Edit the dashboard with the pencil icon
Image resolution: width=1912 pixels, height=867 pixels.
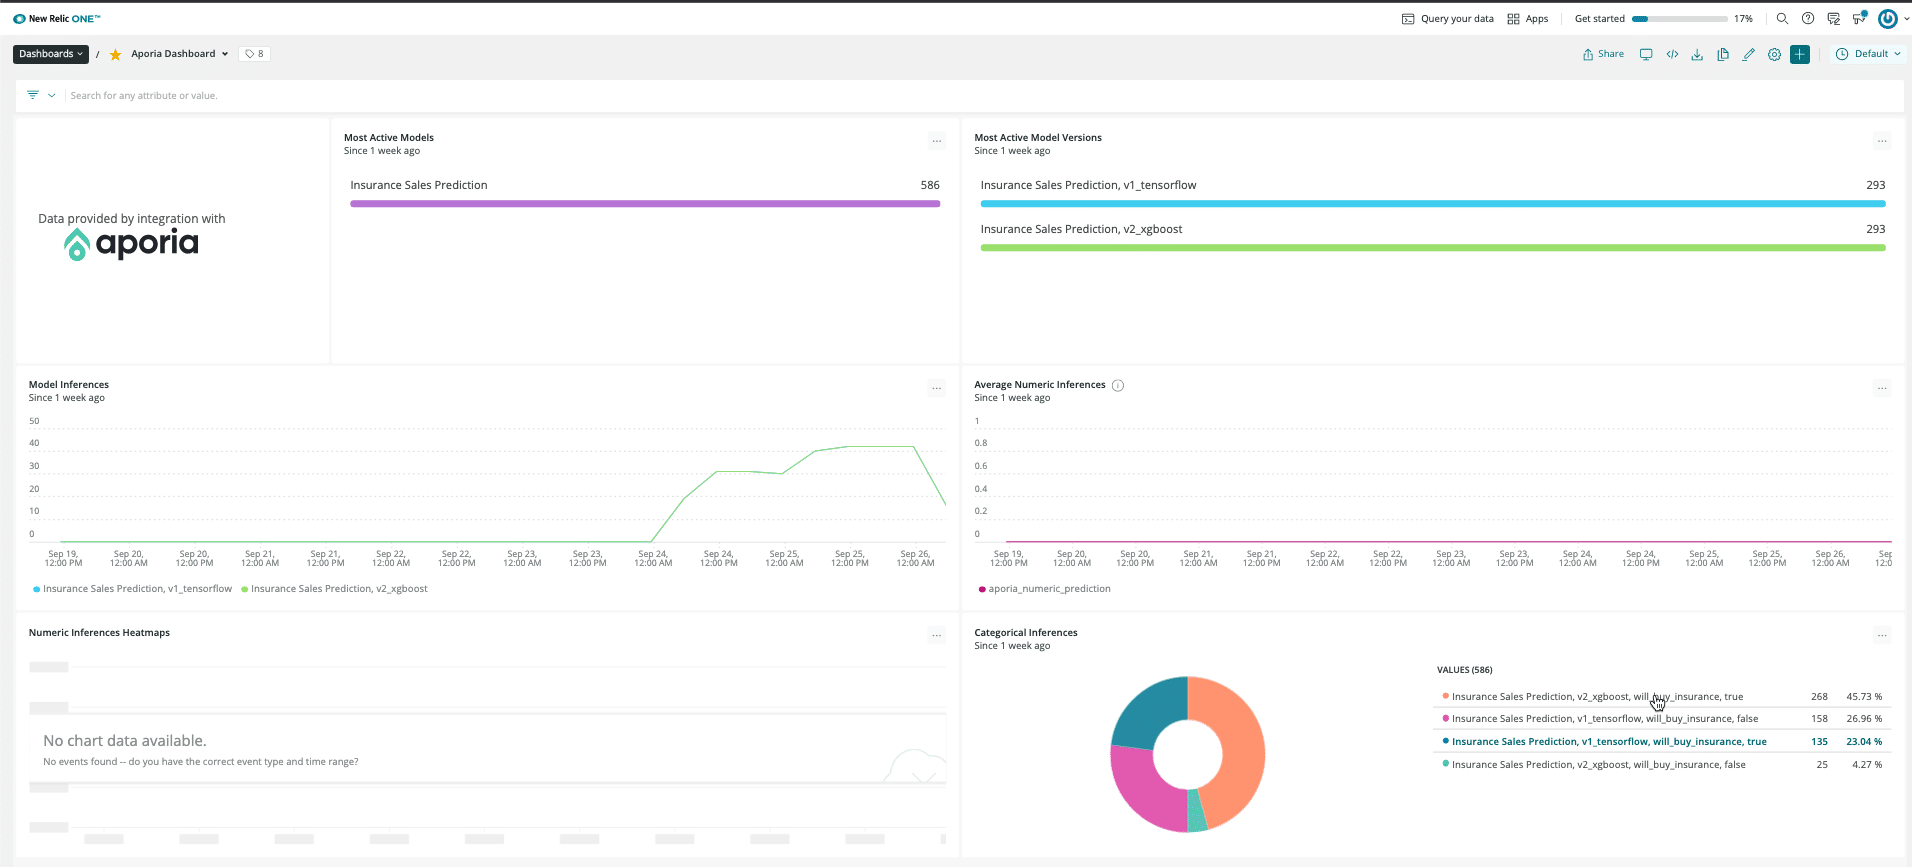[x=1748, y=55]
